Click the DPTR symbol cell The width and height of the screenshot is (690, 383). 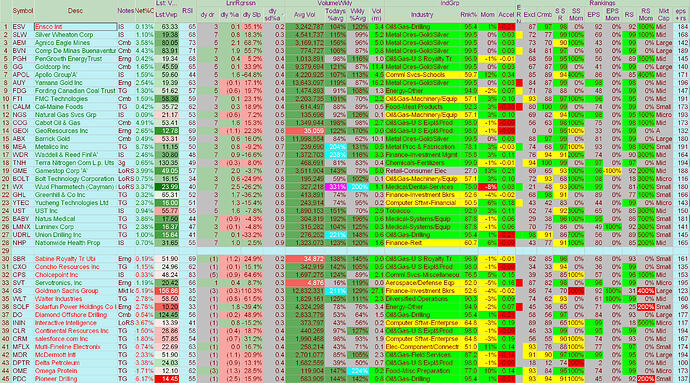22,363
